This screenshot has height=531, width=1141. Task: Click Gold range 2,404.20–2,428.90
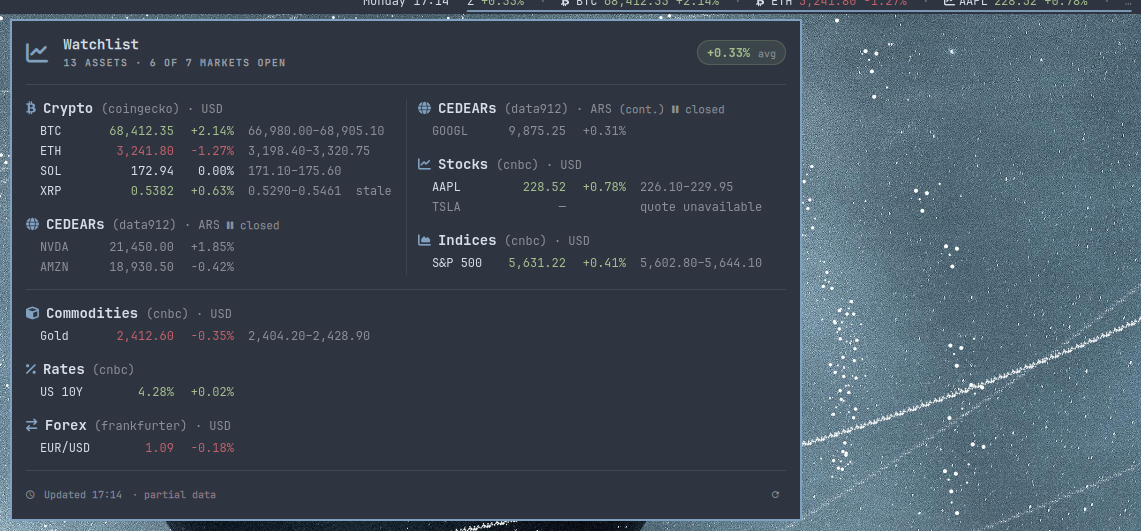[309, 336]
